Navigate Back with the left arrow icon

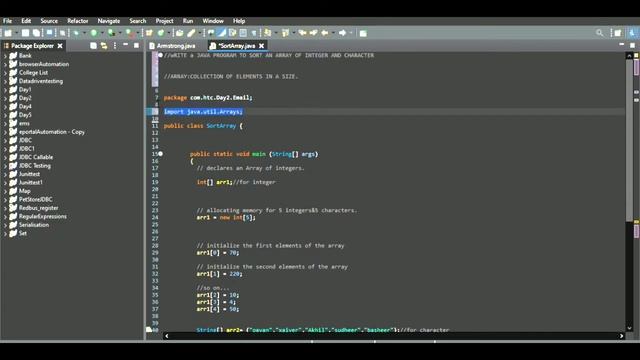tap(325, 33)
